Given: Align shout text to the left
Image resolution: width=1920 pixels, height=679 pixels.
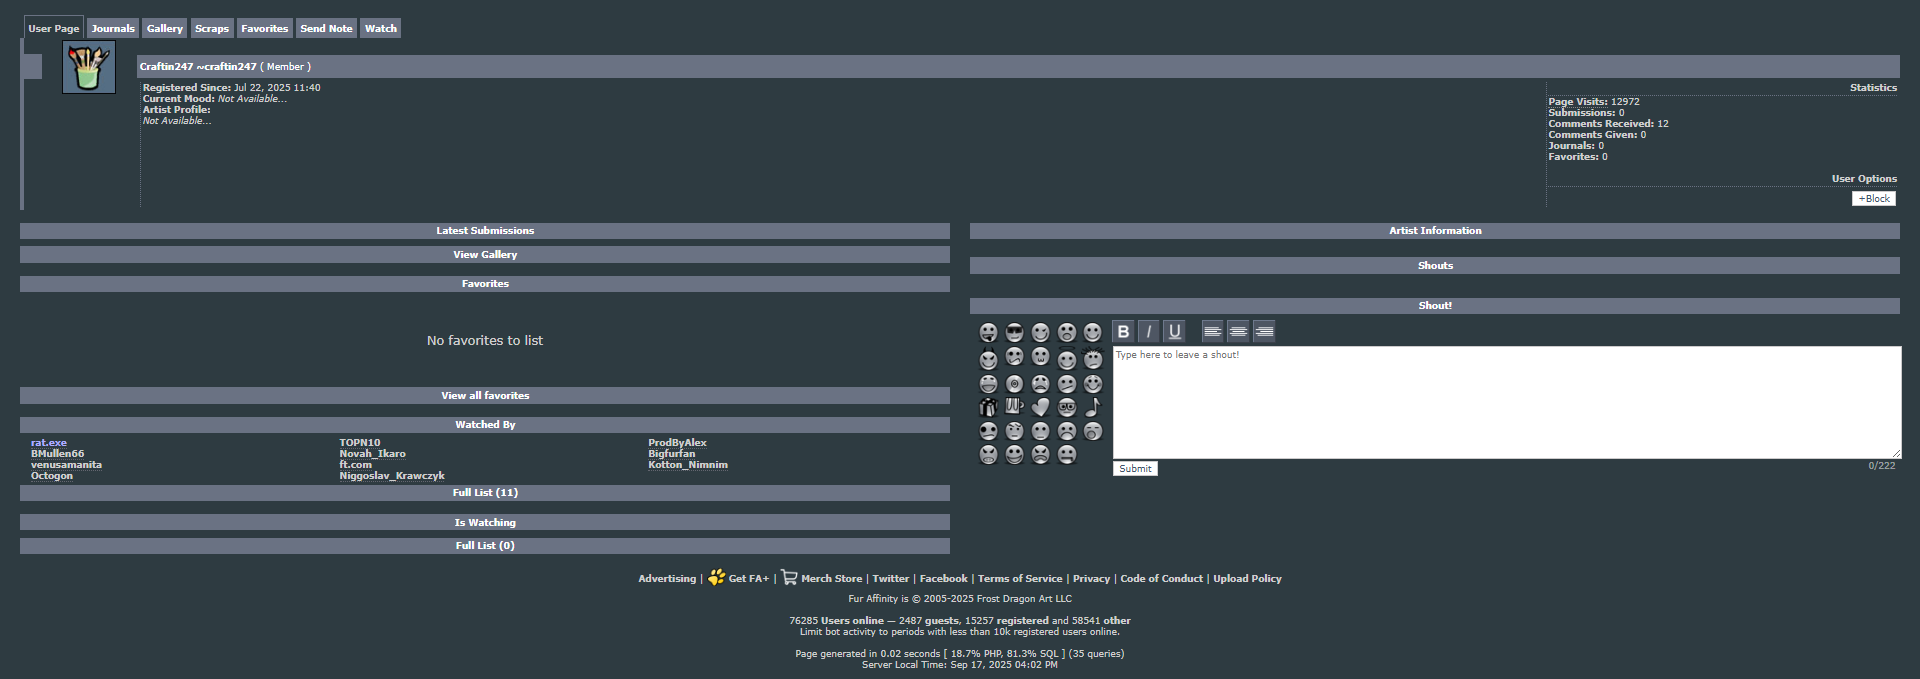Looking at the screenshot, I should click(1212, 331).
